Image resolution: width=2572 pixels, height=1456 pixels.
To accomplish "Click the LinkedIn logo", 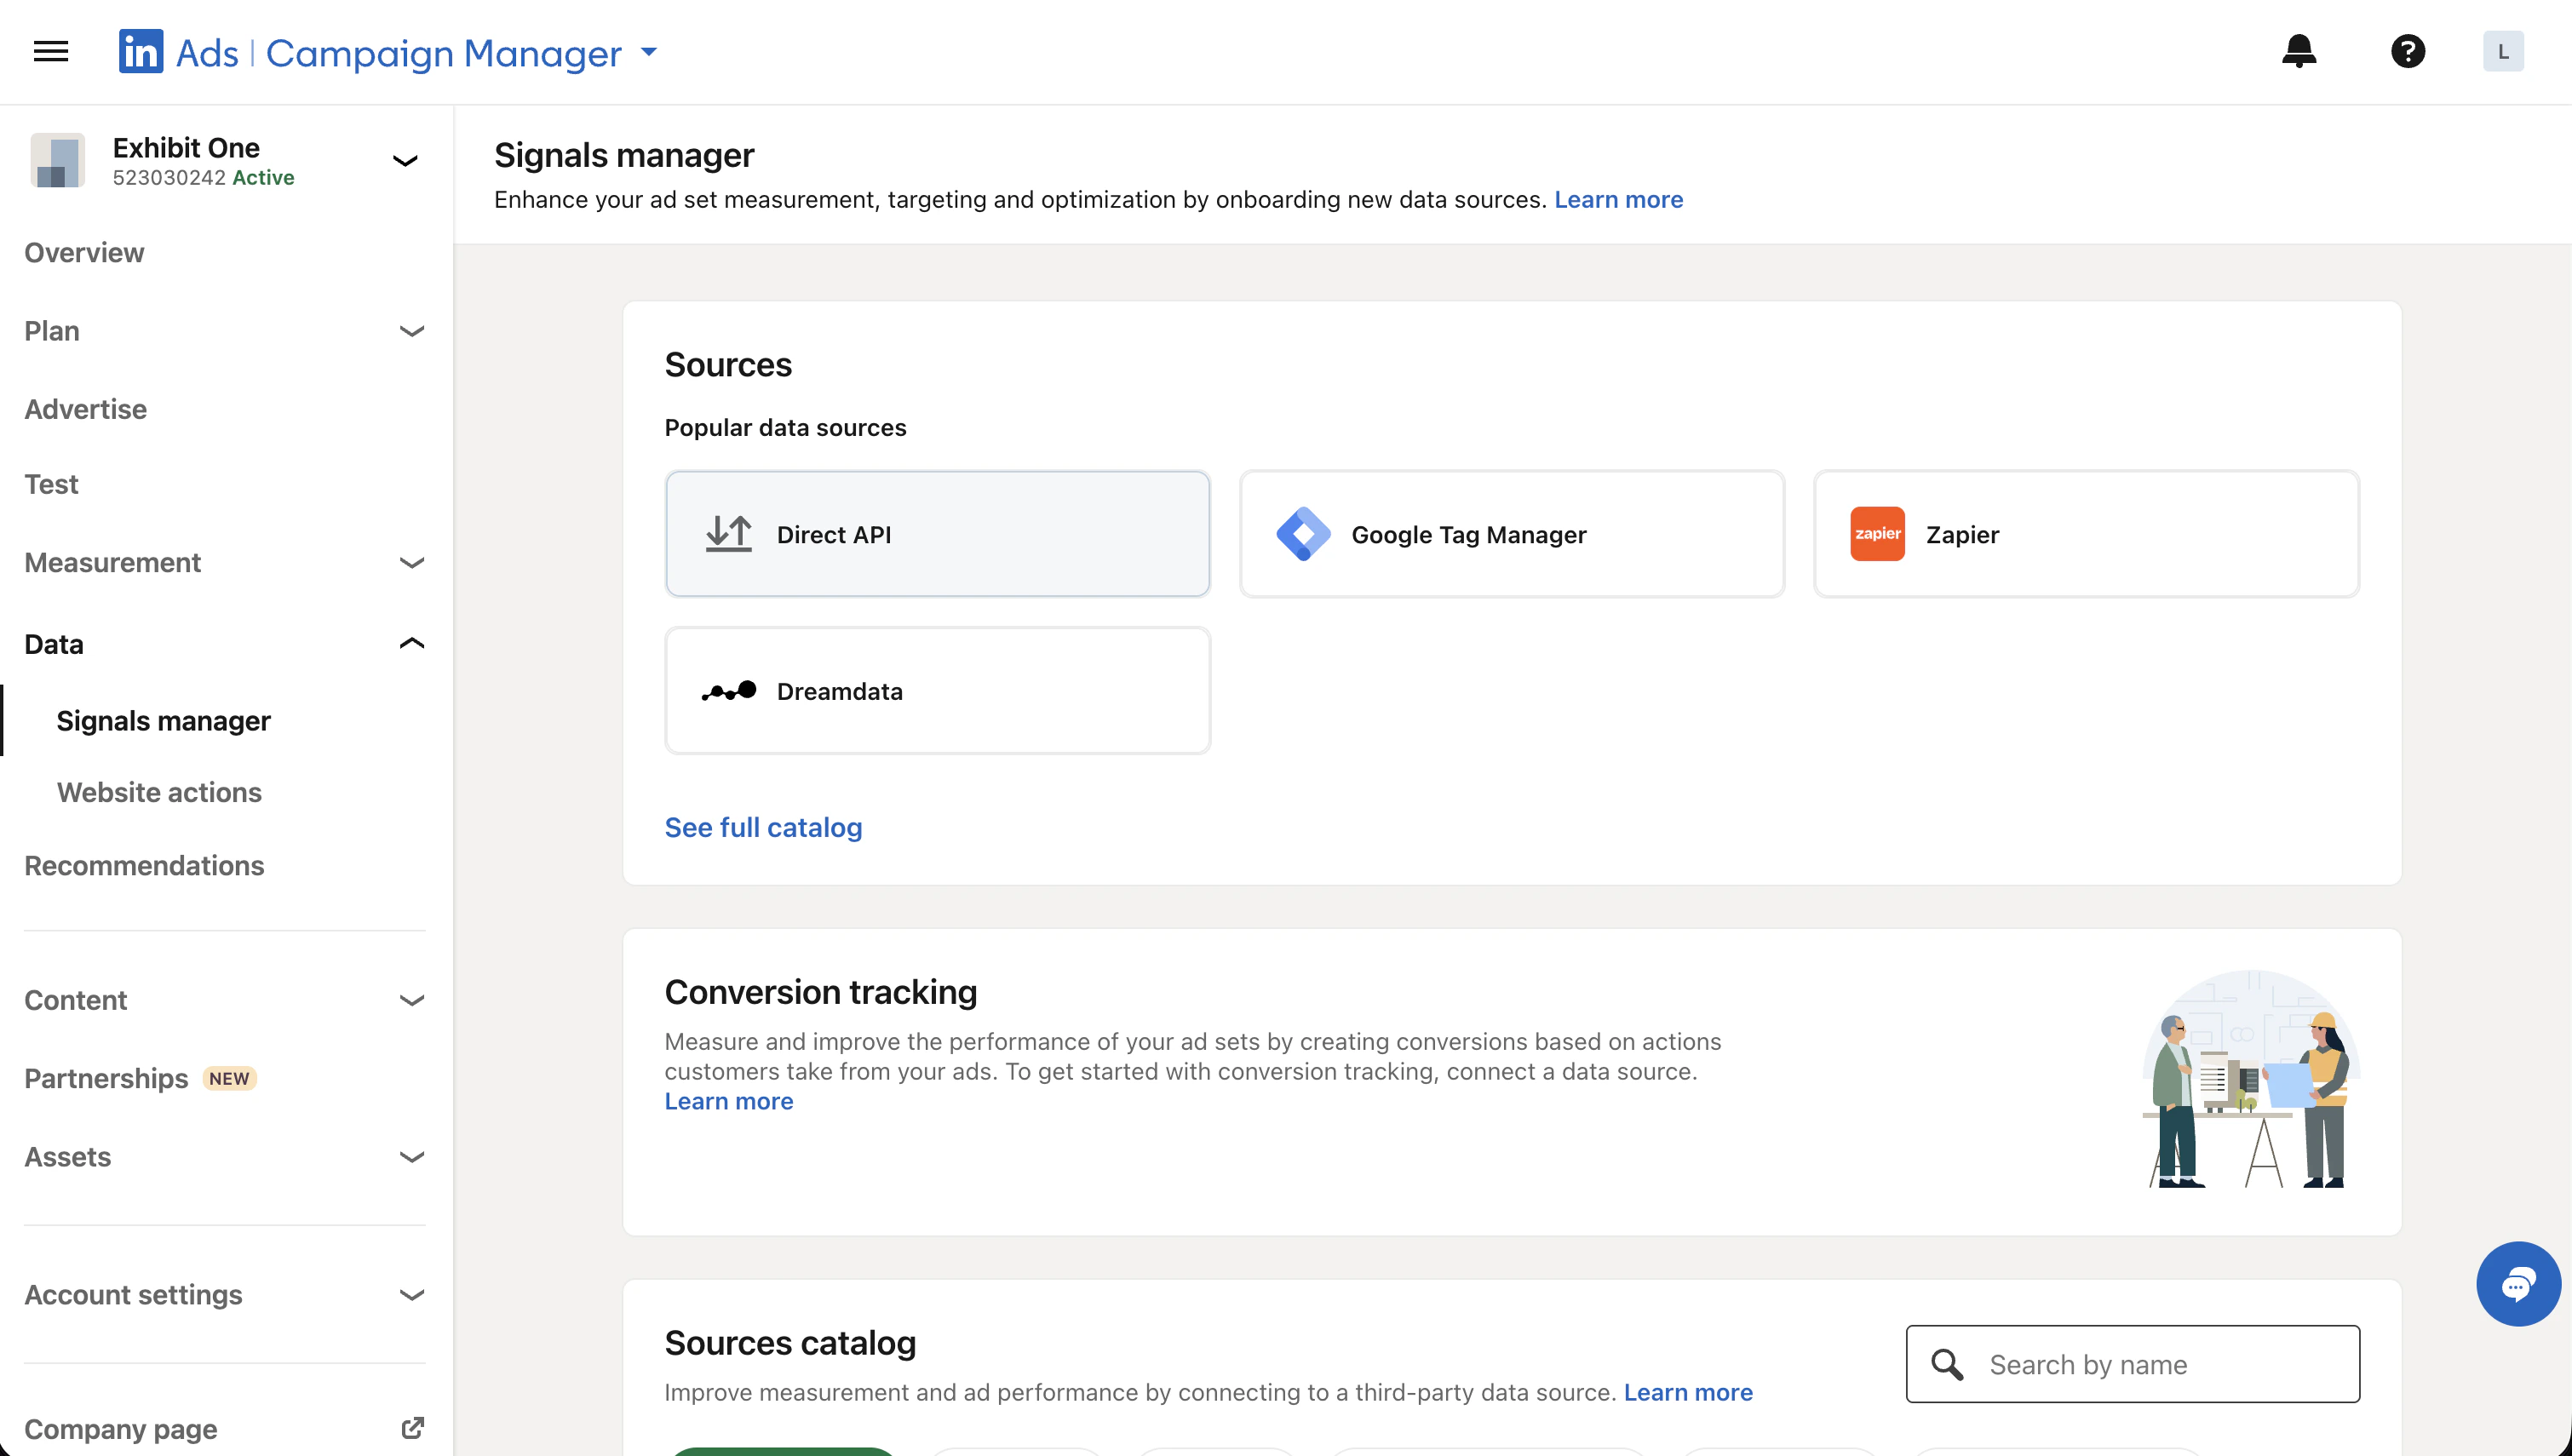I will (x=140, y=51).
